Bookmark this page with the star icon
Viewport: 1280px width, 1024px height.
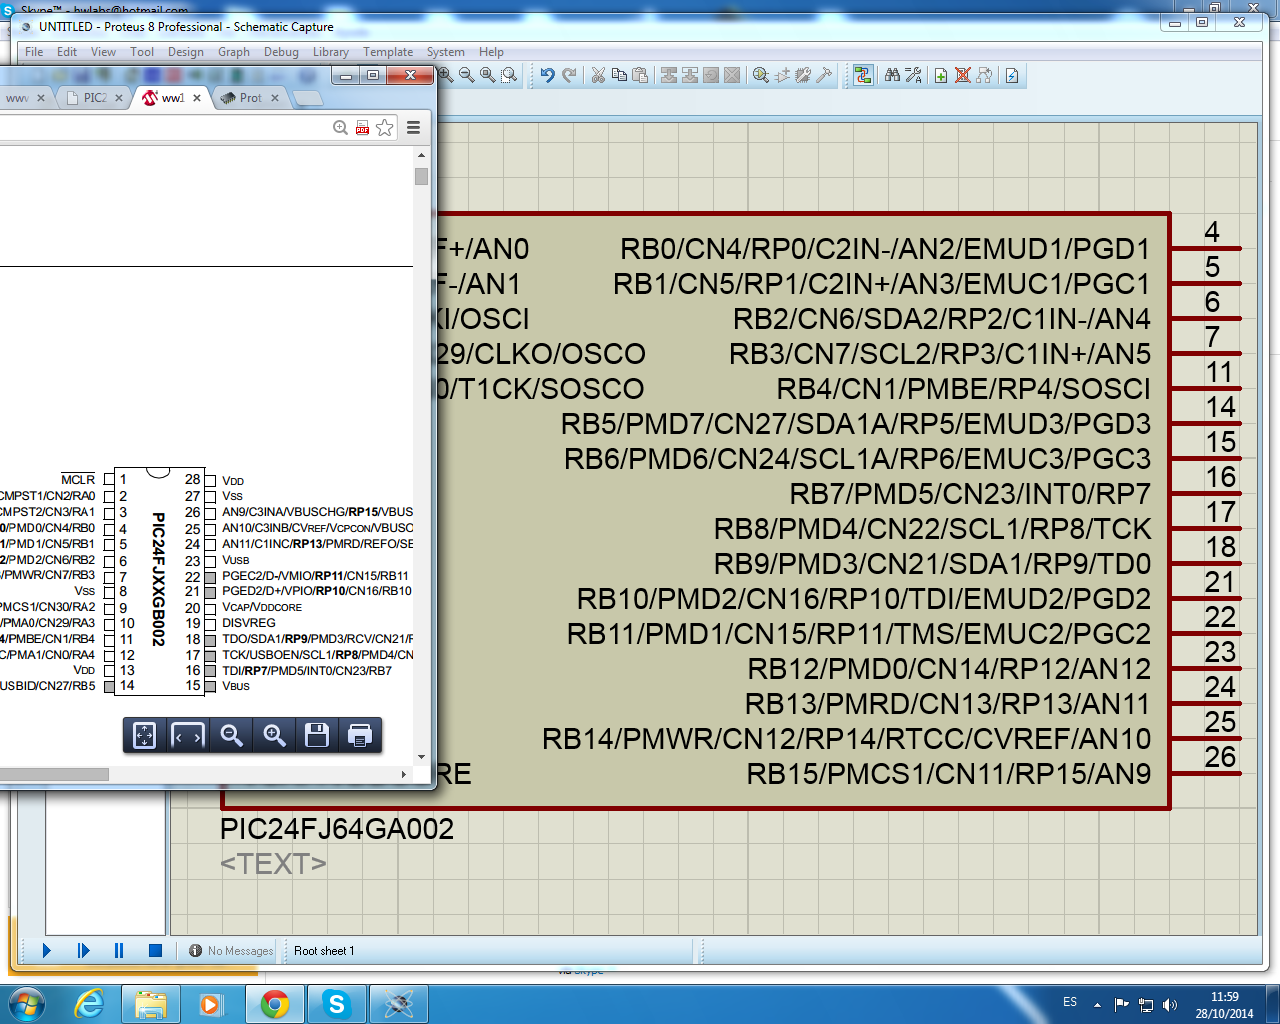click(385, 127)
